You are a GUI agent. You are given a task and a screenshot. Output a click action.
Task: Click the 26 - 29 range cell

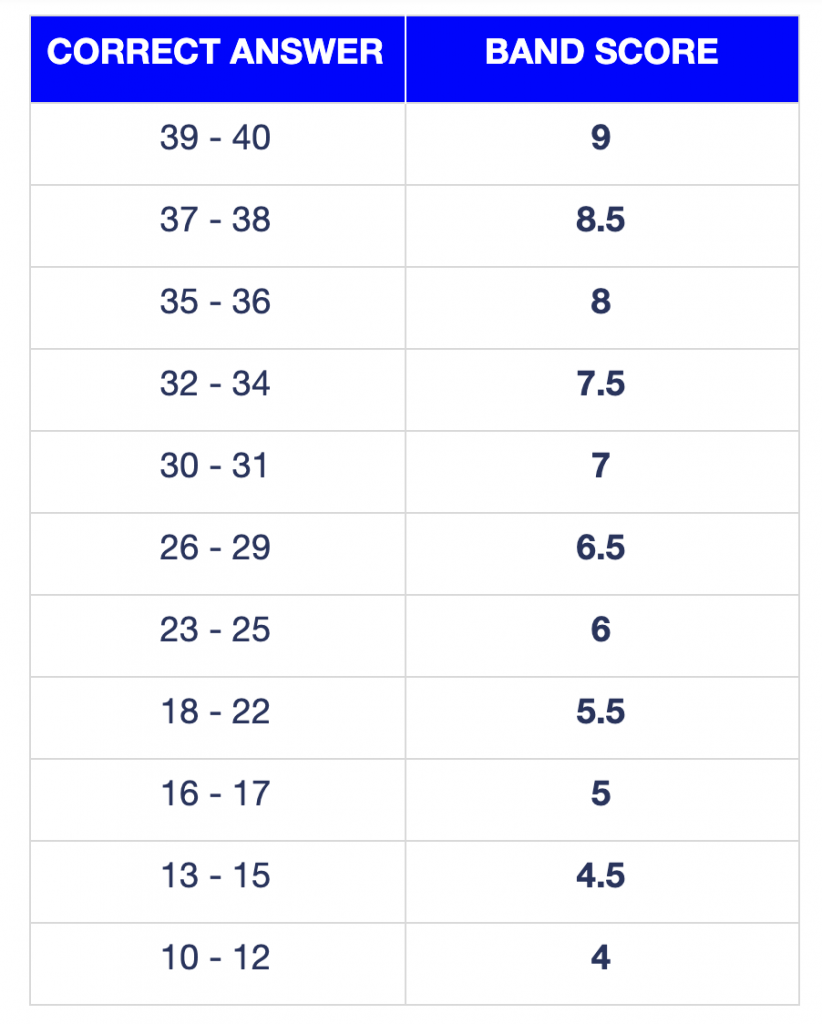pyautogui.click(x=217, y=554)
